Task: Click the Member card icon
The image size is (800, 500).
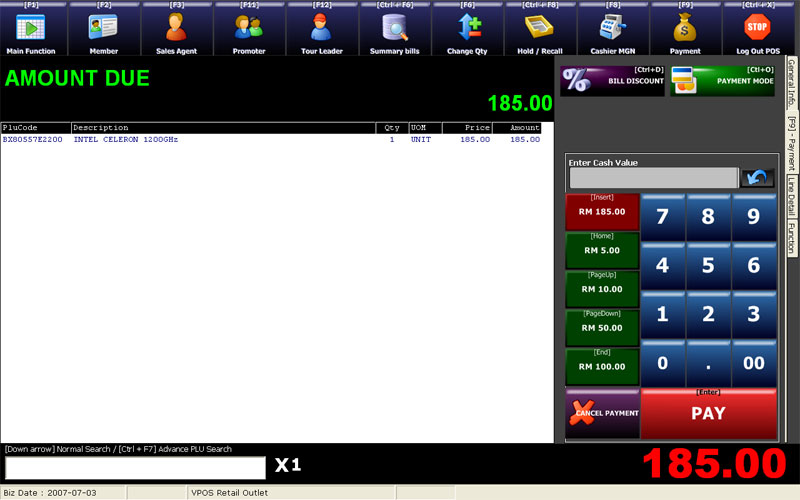Action: point(104,28)
